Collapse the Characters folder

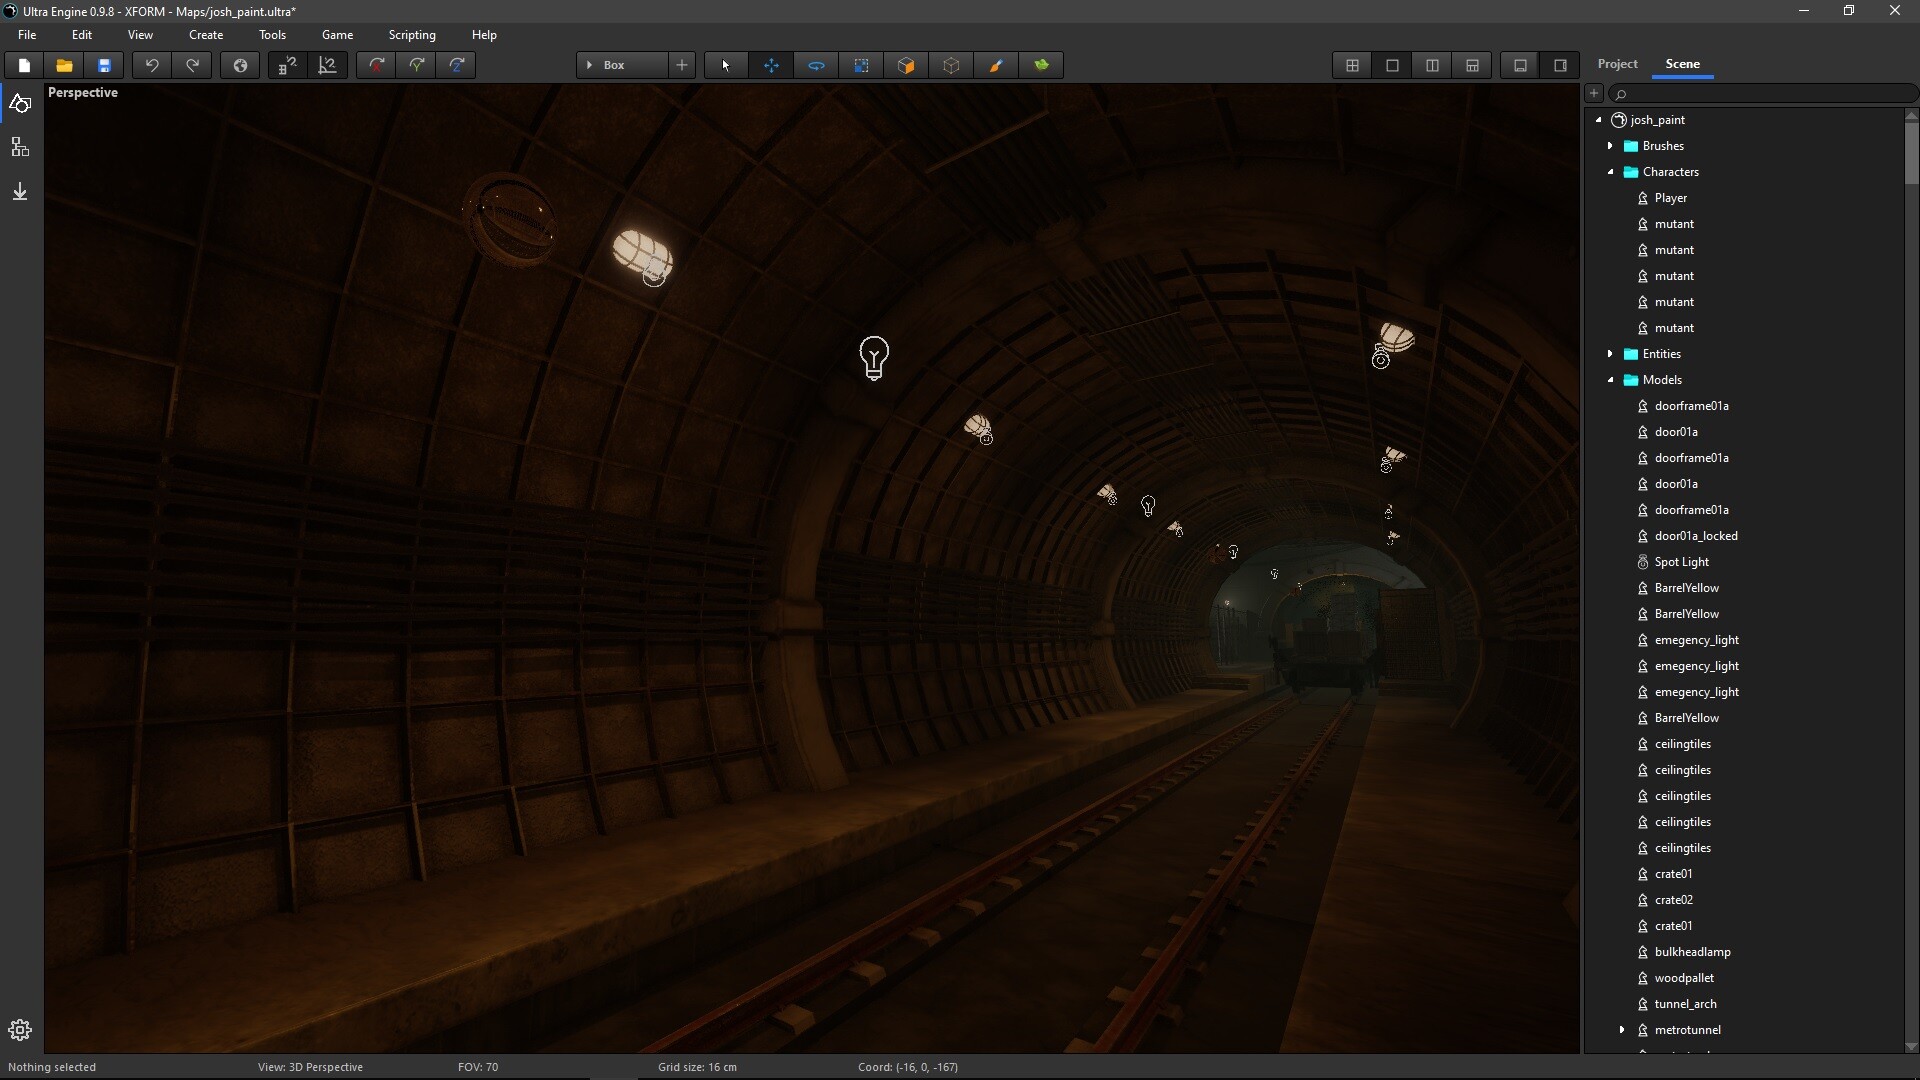(1611, 172)
